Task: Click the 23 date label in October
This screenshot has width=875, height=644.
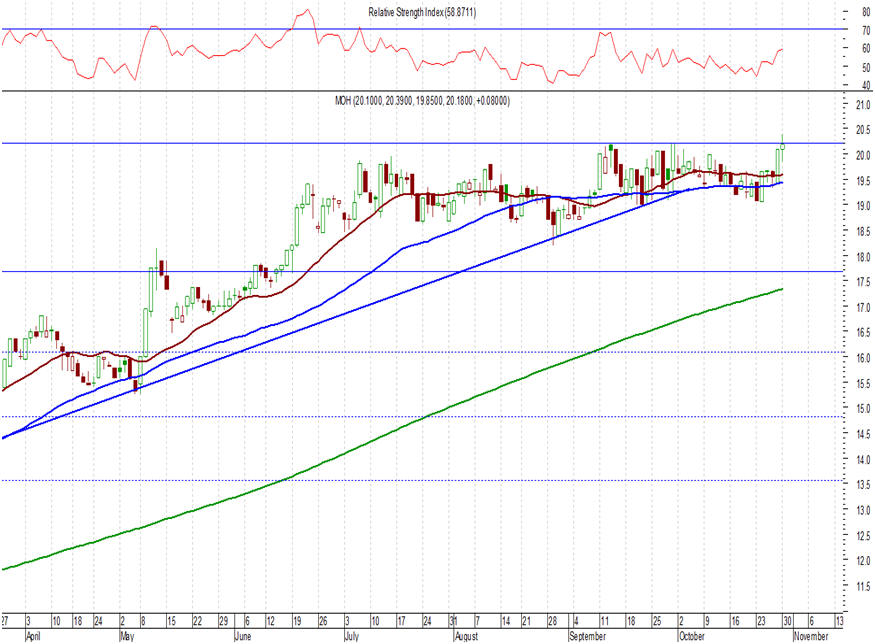Action: pos(761,621)
